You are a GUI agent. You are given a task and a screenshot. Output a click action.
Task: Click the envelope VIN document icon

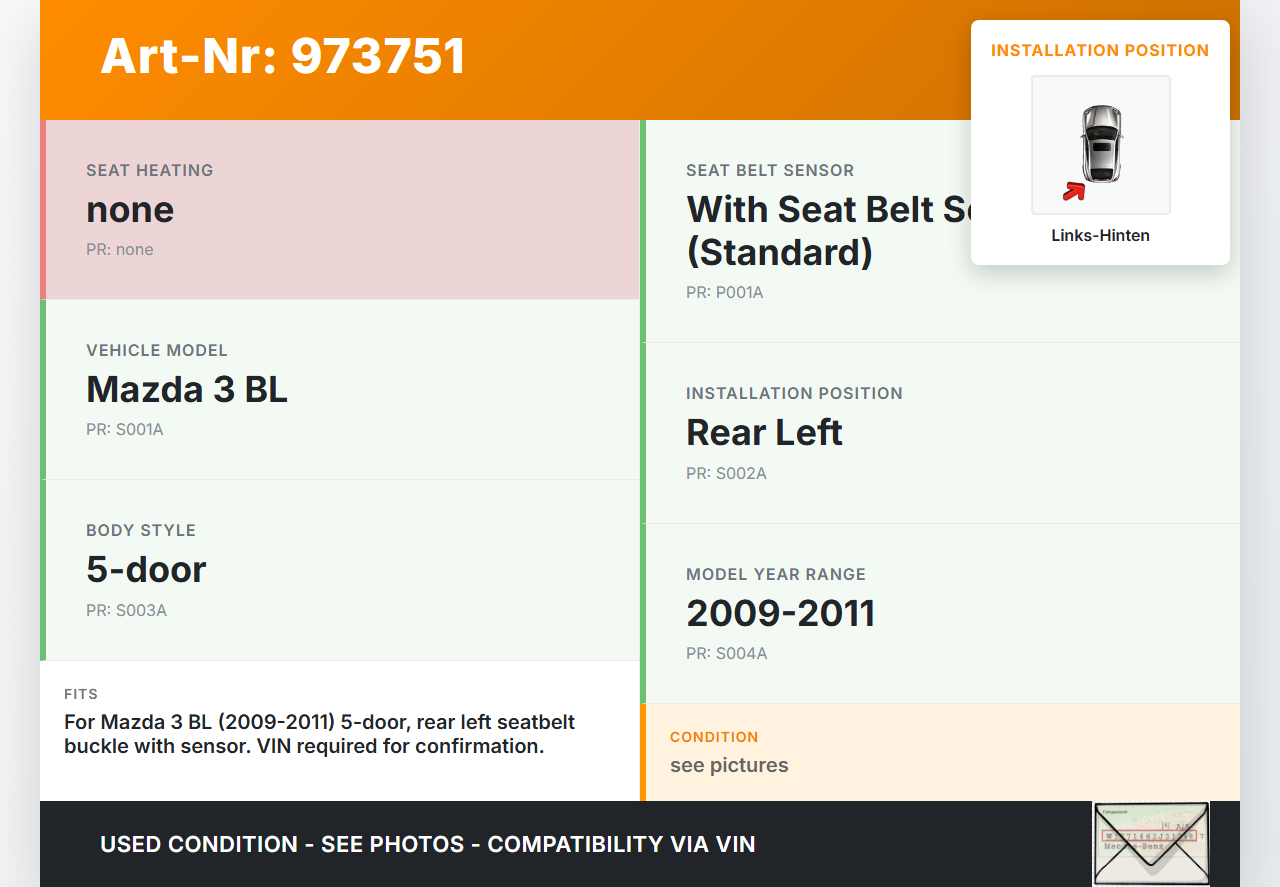click(x=1151, y=843)
